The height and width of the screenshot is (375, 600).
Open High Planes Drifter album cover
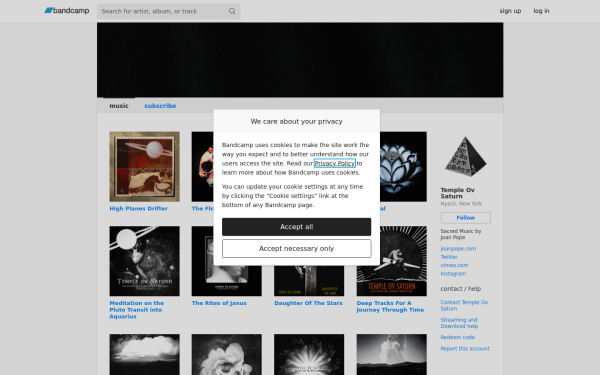click(144, 166)
